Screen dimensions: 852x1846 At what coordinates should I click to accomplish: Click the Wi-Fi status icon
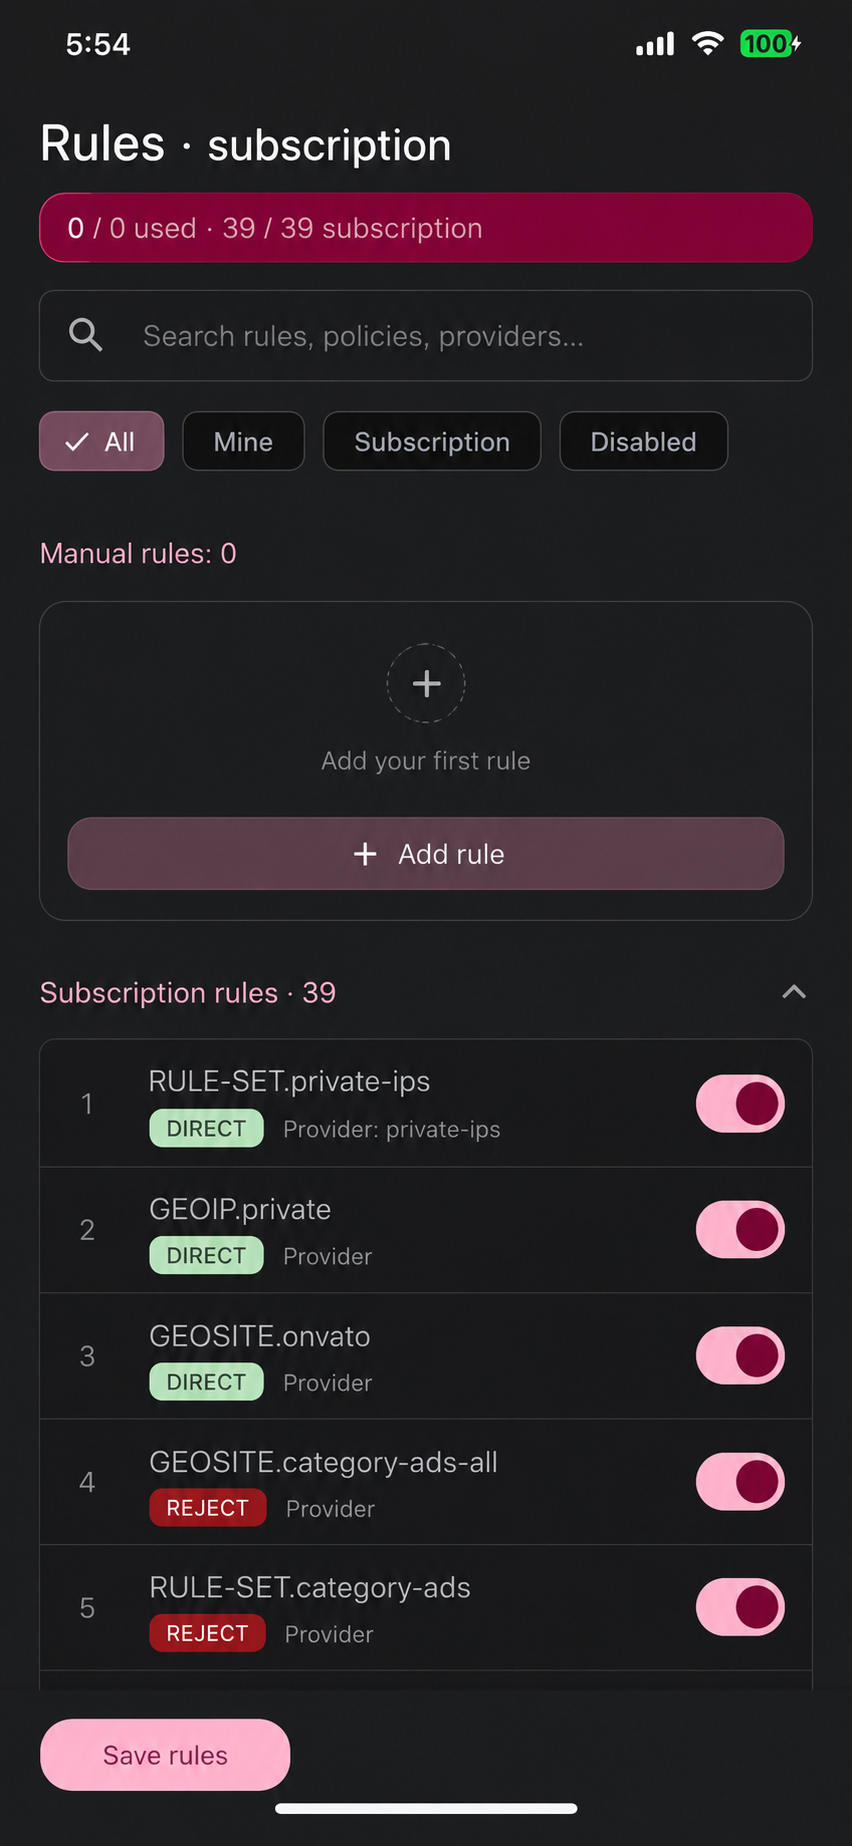708,44
